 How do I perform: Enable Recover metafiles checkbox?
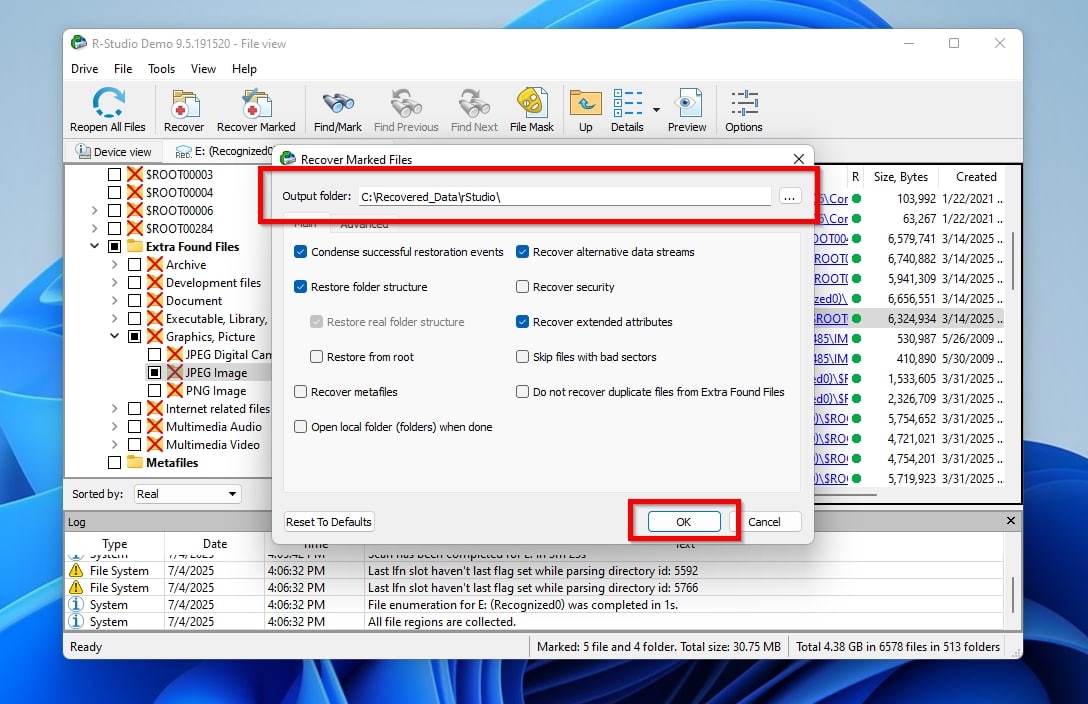300,391
